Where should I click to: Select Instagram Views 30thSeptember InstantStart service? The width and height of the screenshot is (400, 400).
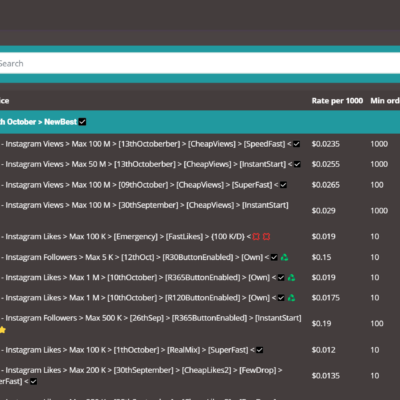(144, 205)
